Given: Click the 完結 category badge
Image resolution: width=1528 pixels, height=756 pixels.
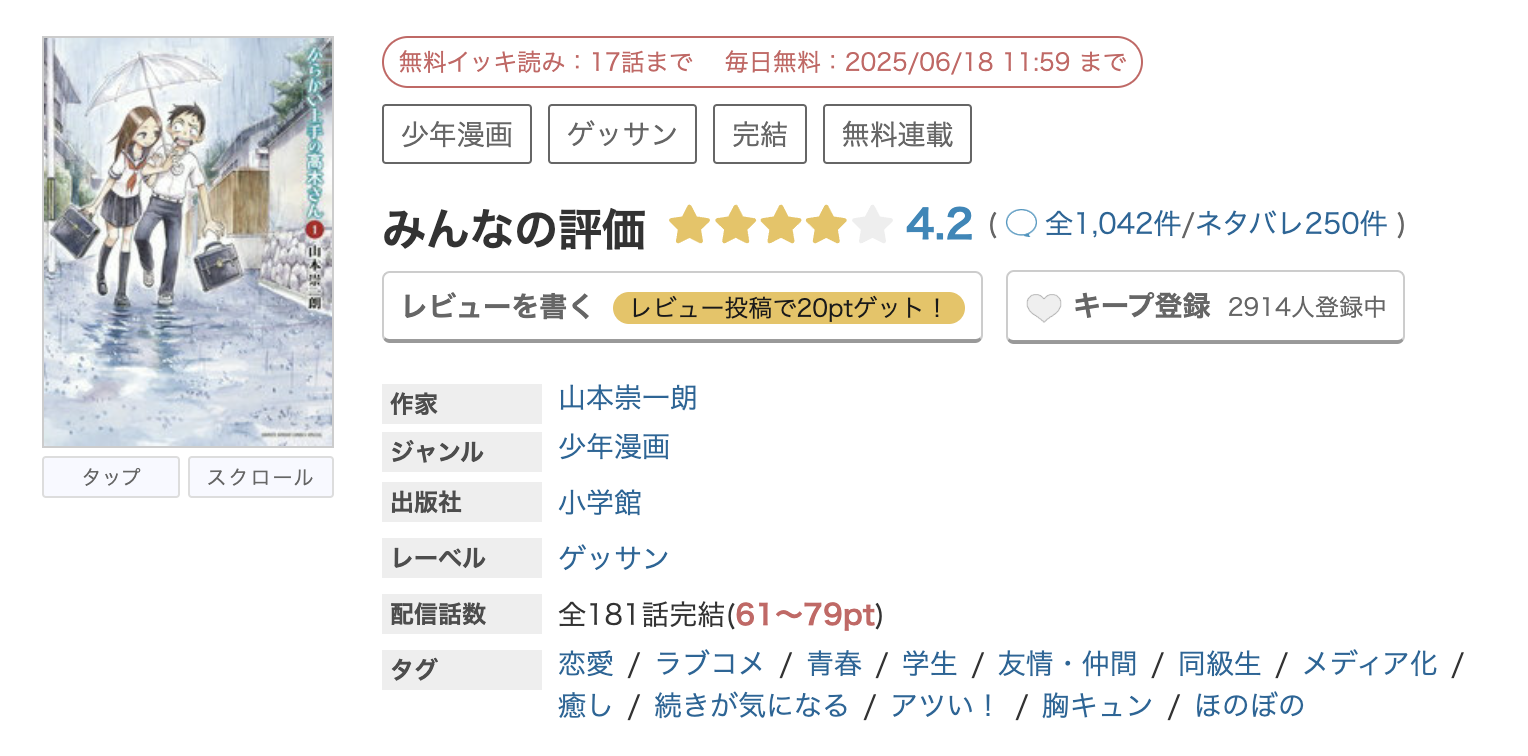Looking at the screenshot, I should click(760, 133).
